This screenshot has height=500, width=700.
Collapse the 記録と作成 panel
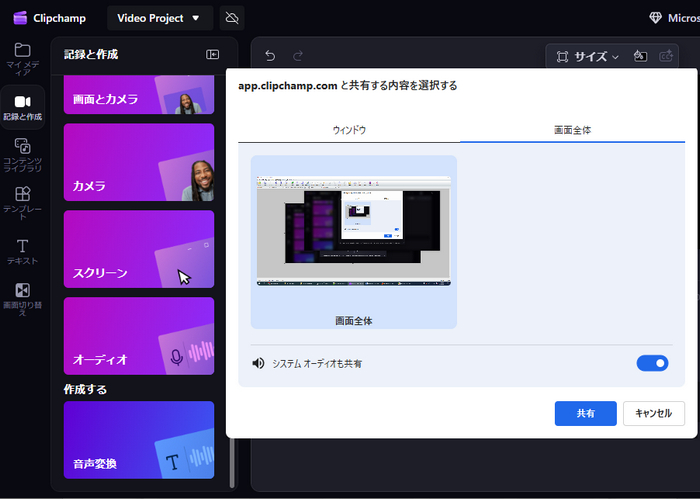point(212,54)
